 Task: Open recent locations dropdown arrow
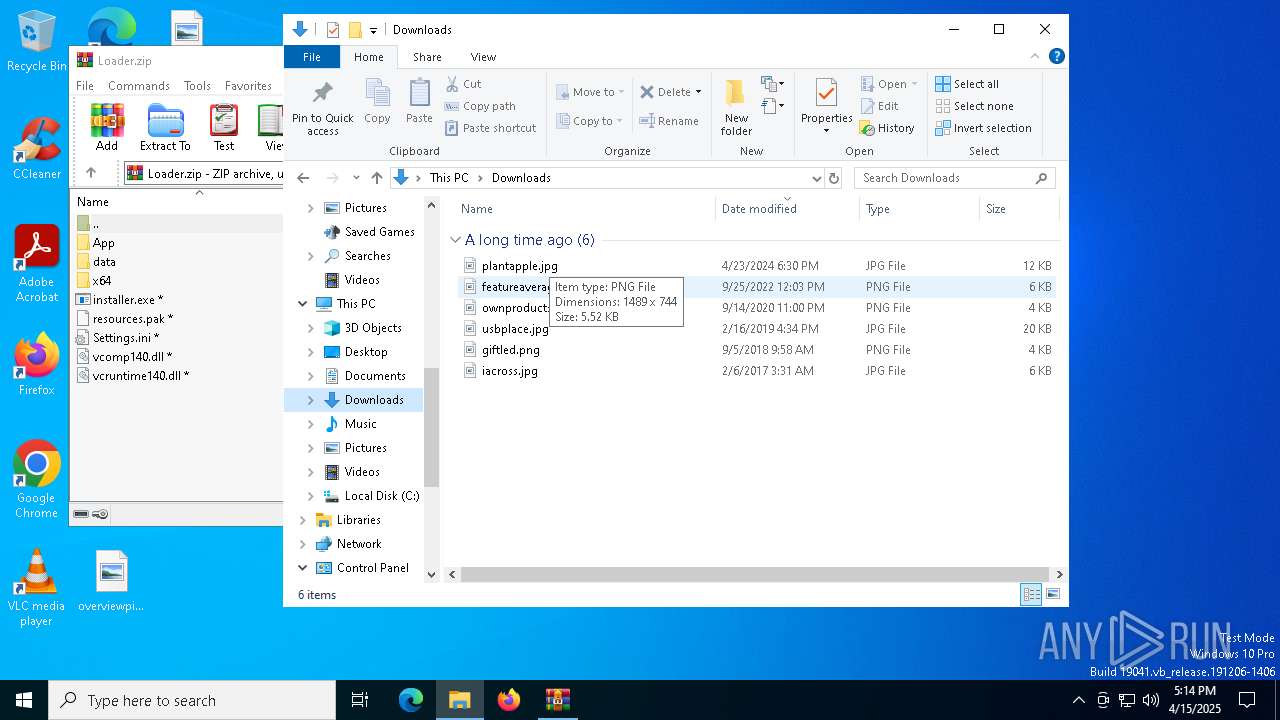[356, 178]
